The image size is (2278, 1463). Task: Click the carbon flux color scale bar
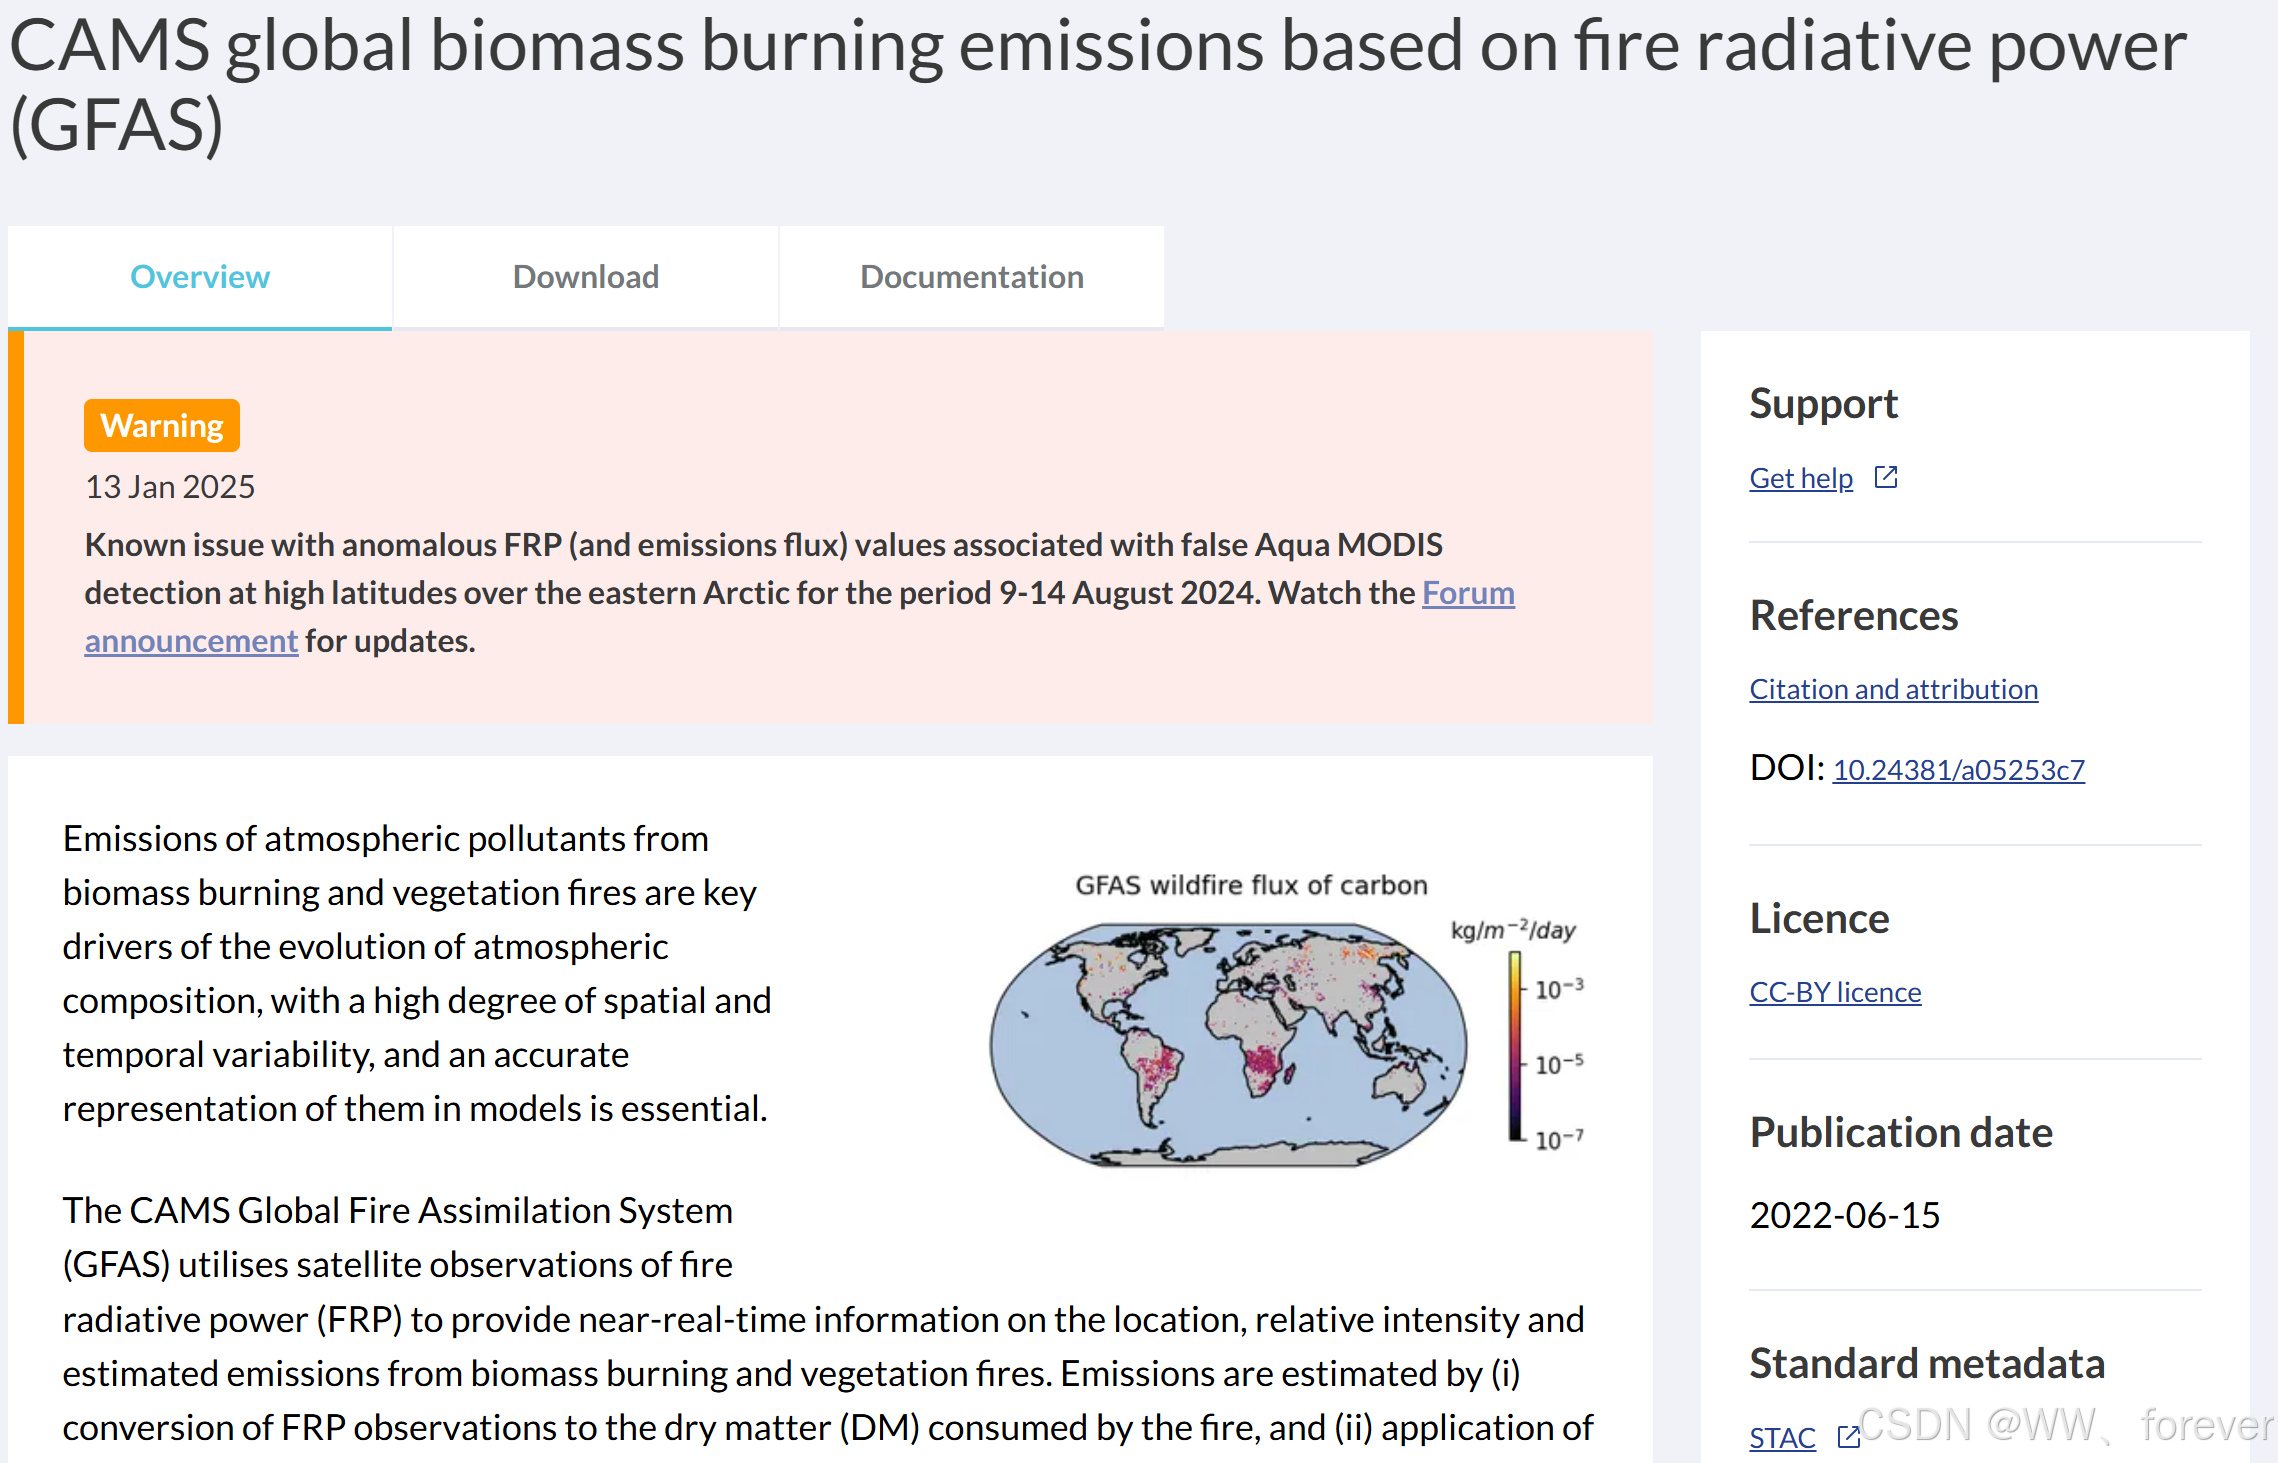click(1515, 1045)
